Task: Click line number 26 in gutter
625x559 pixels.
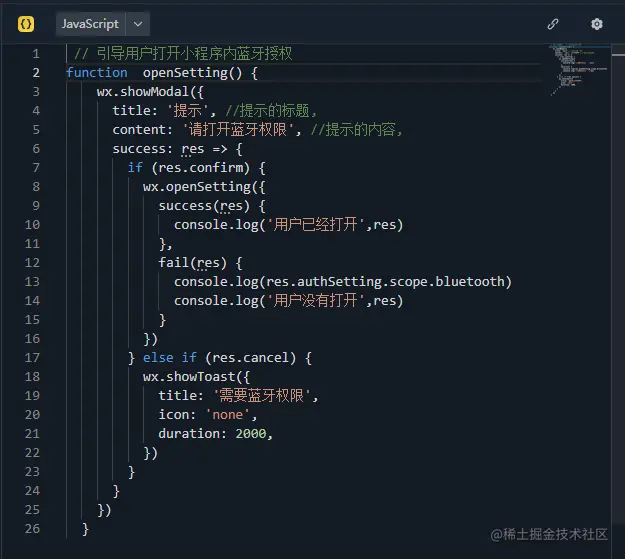Action: (32, 528)
